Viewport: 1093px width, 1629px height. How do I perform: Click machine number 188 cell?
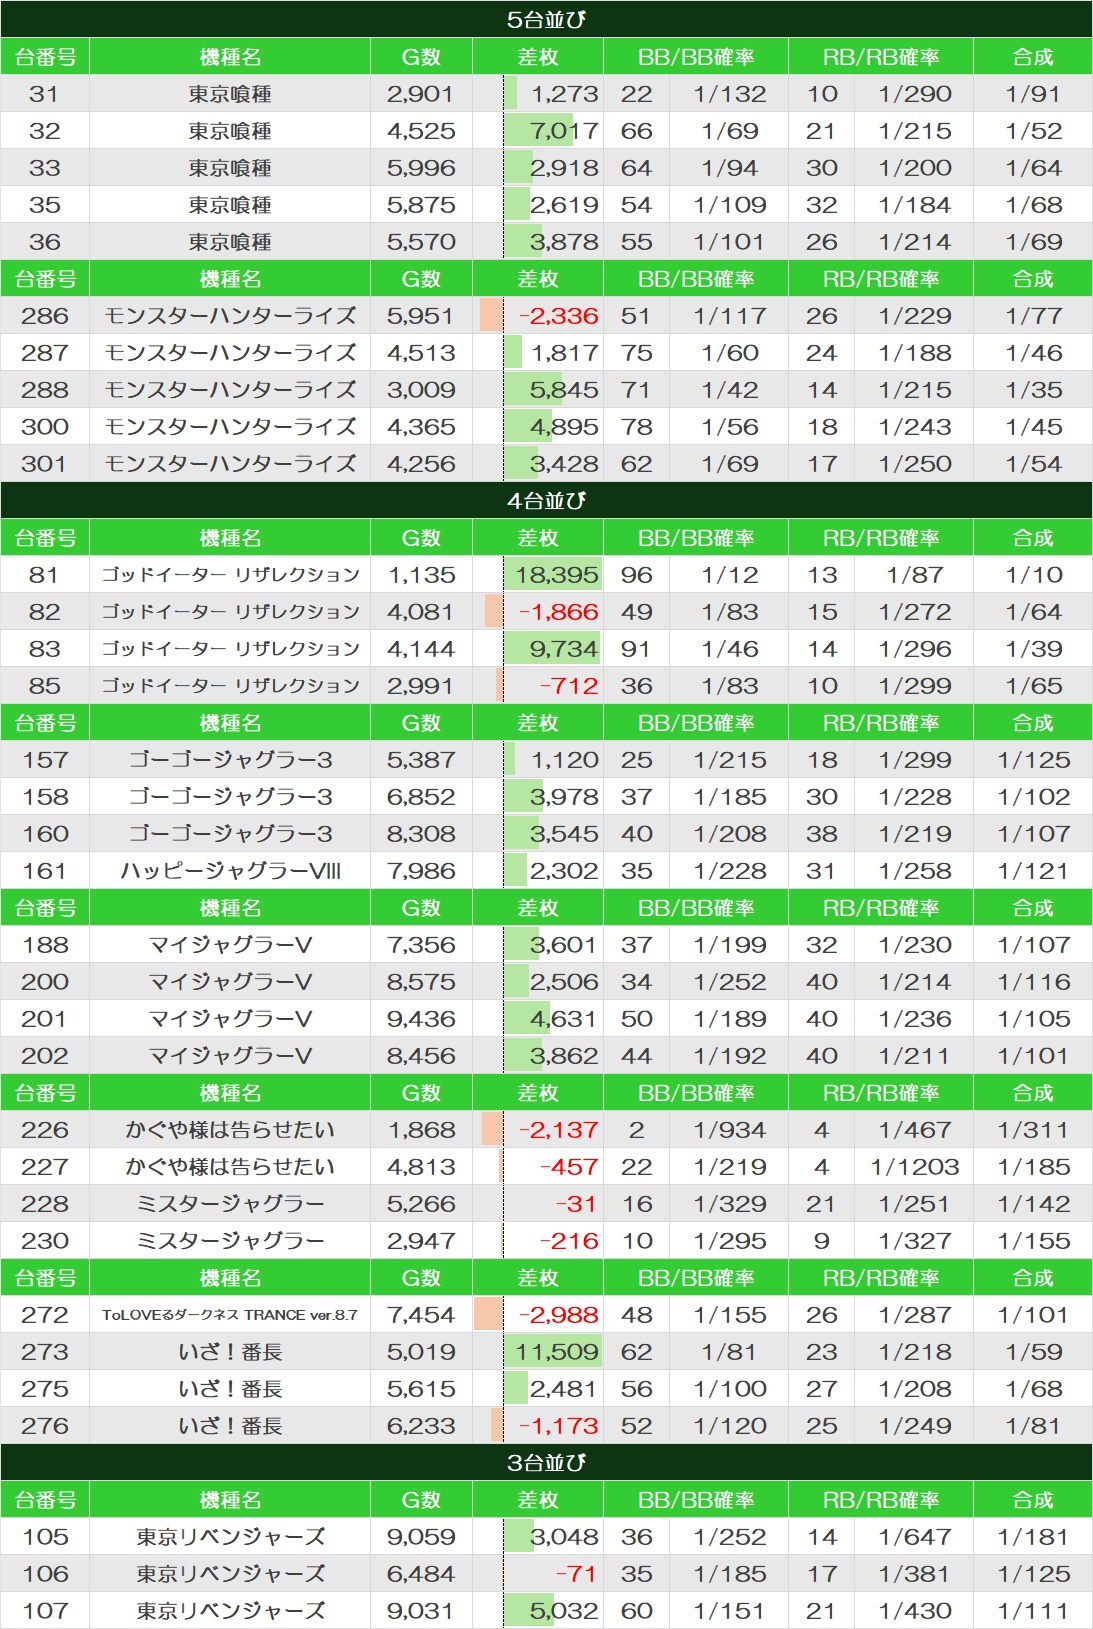click(45, 945)
